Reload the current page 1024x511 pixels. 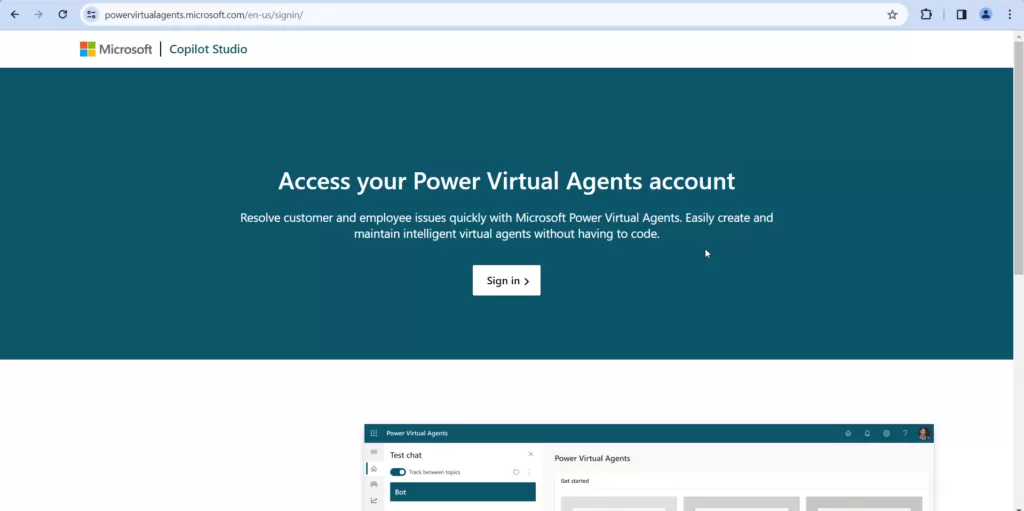tap(63, 15)
